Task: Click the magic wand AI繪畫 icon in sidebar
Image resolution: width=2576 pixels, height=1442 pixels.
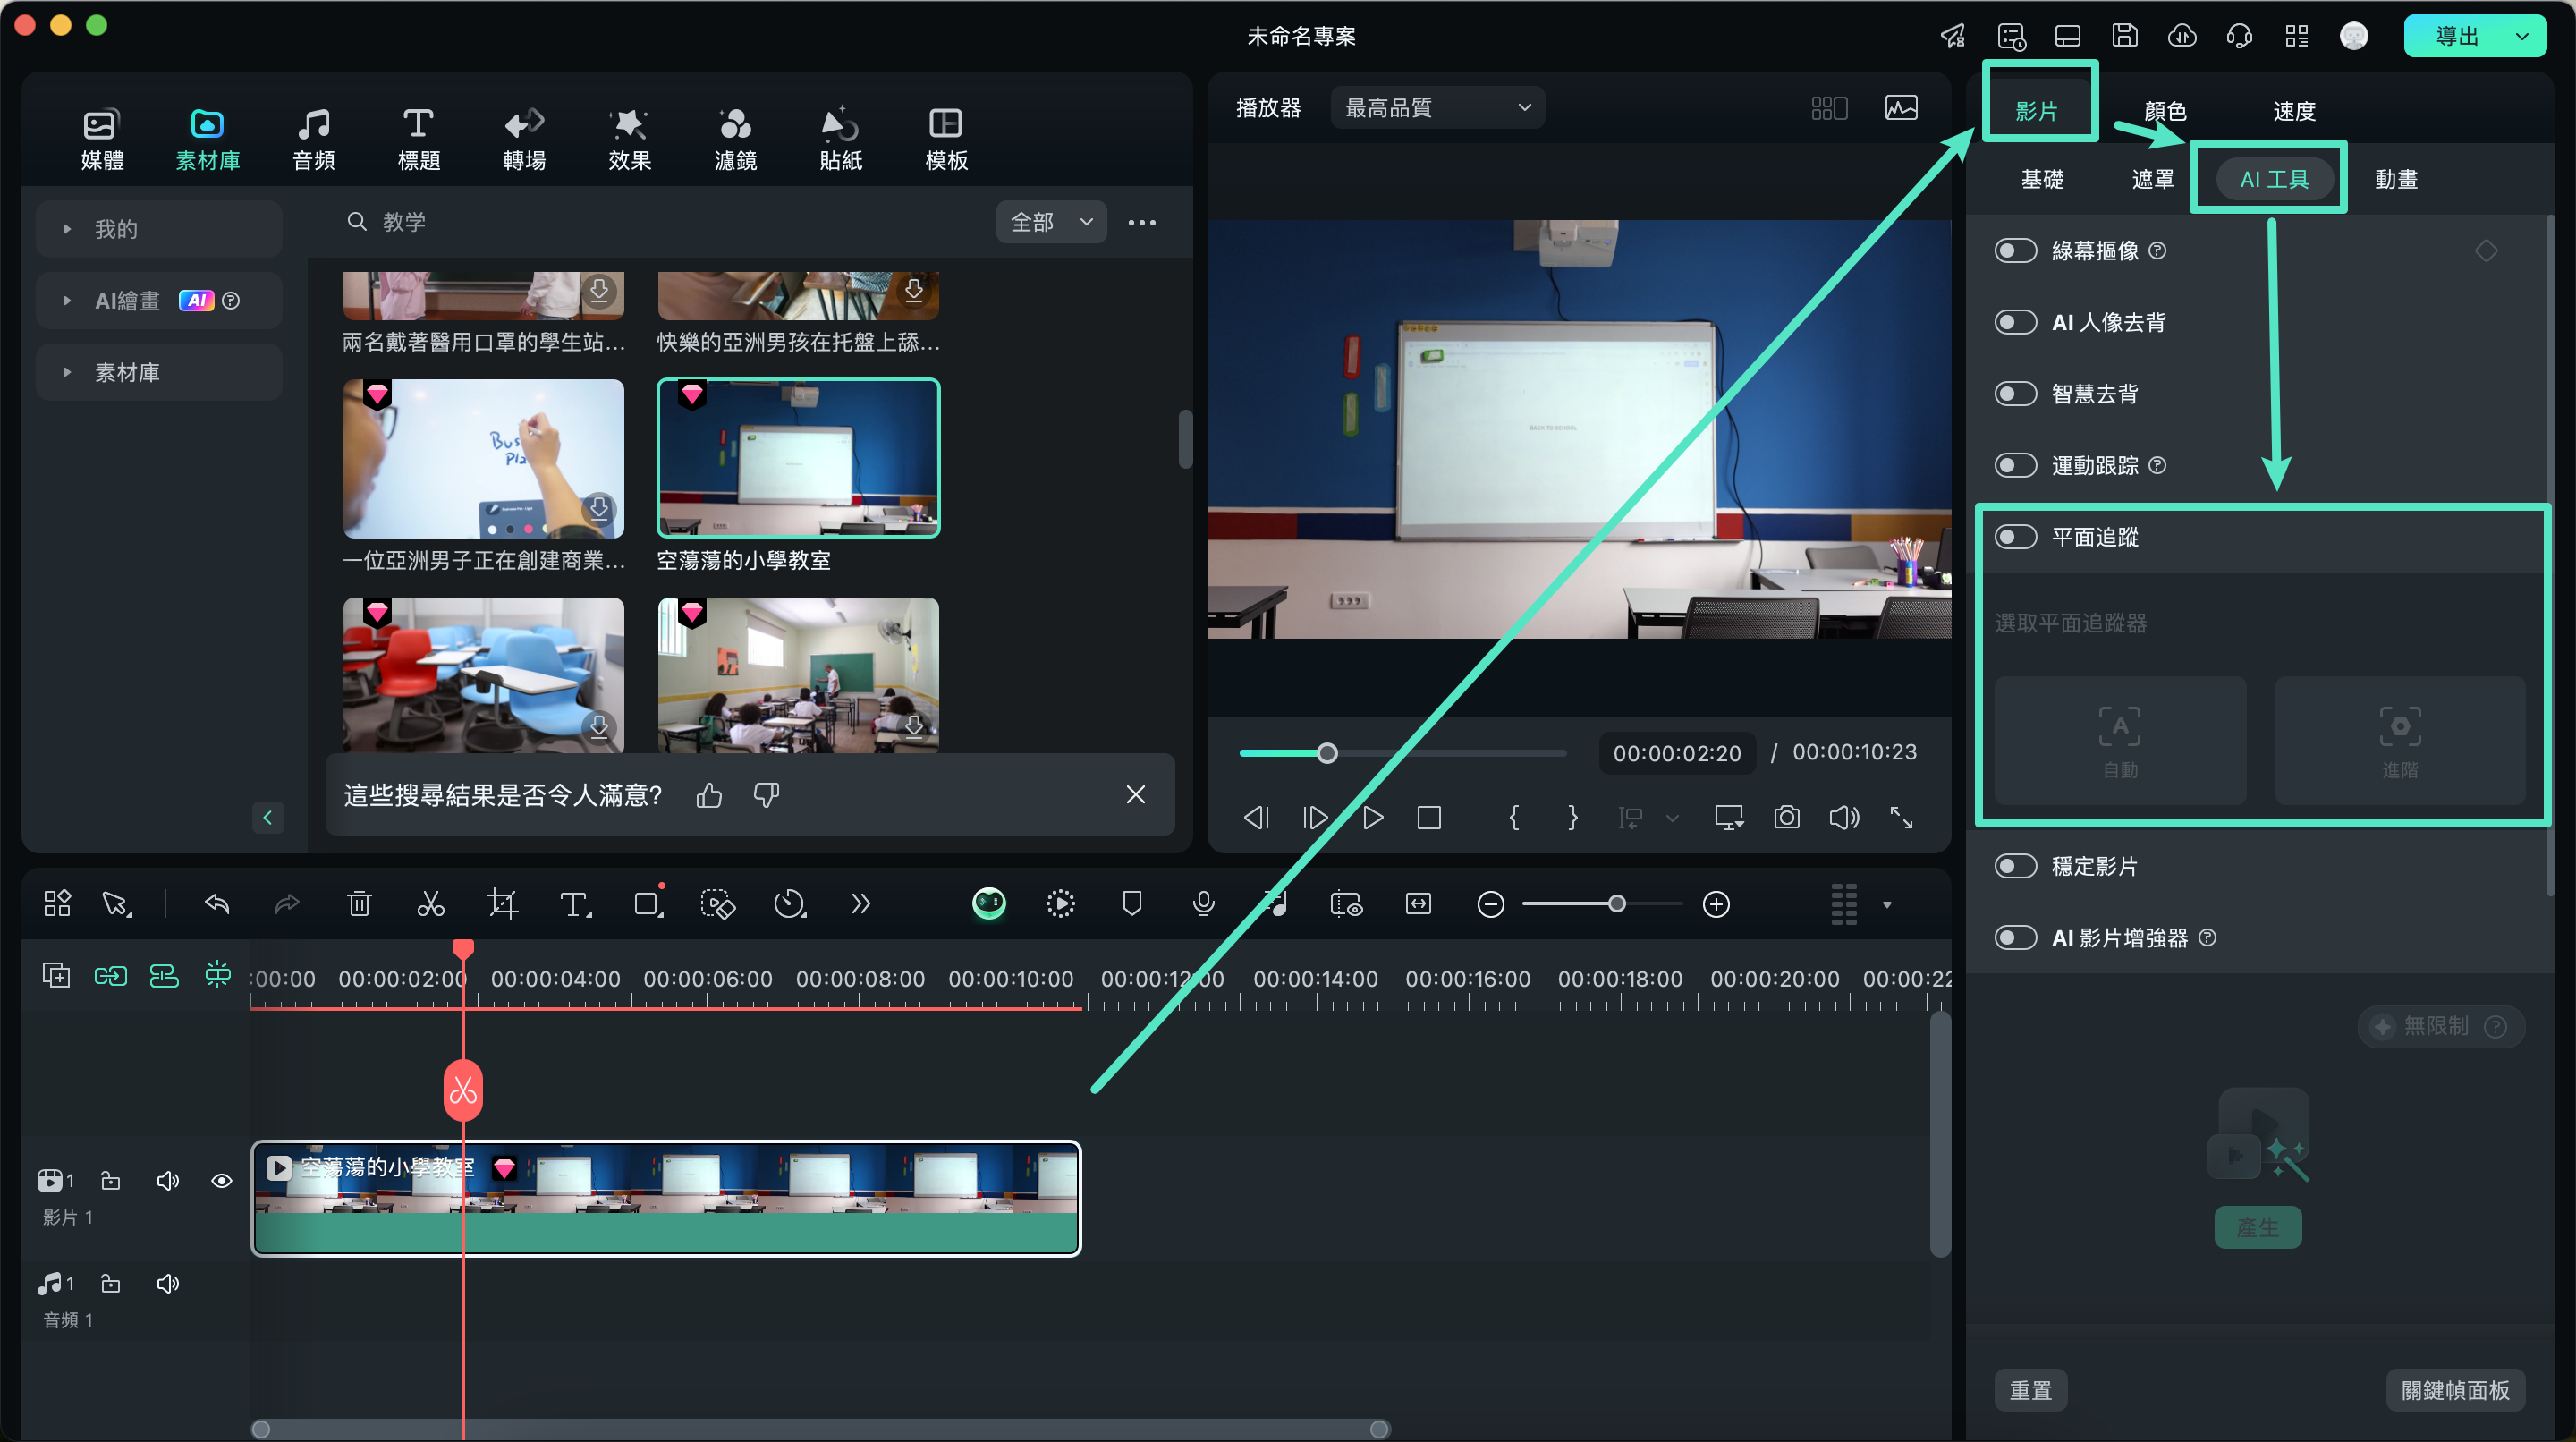Action: point(201,301)
